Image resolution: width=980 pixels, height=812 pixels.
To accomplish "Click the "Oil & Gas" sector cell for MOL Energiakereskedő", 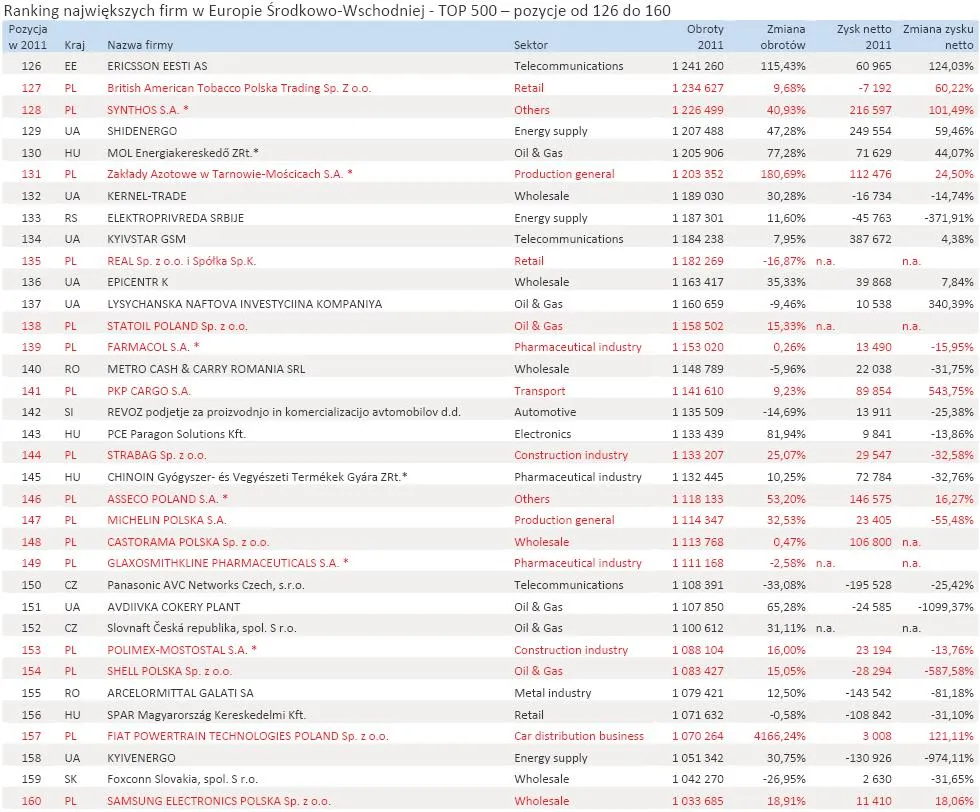I will click(x=528, y=152).
